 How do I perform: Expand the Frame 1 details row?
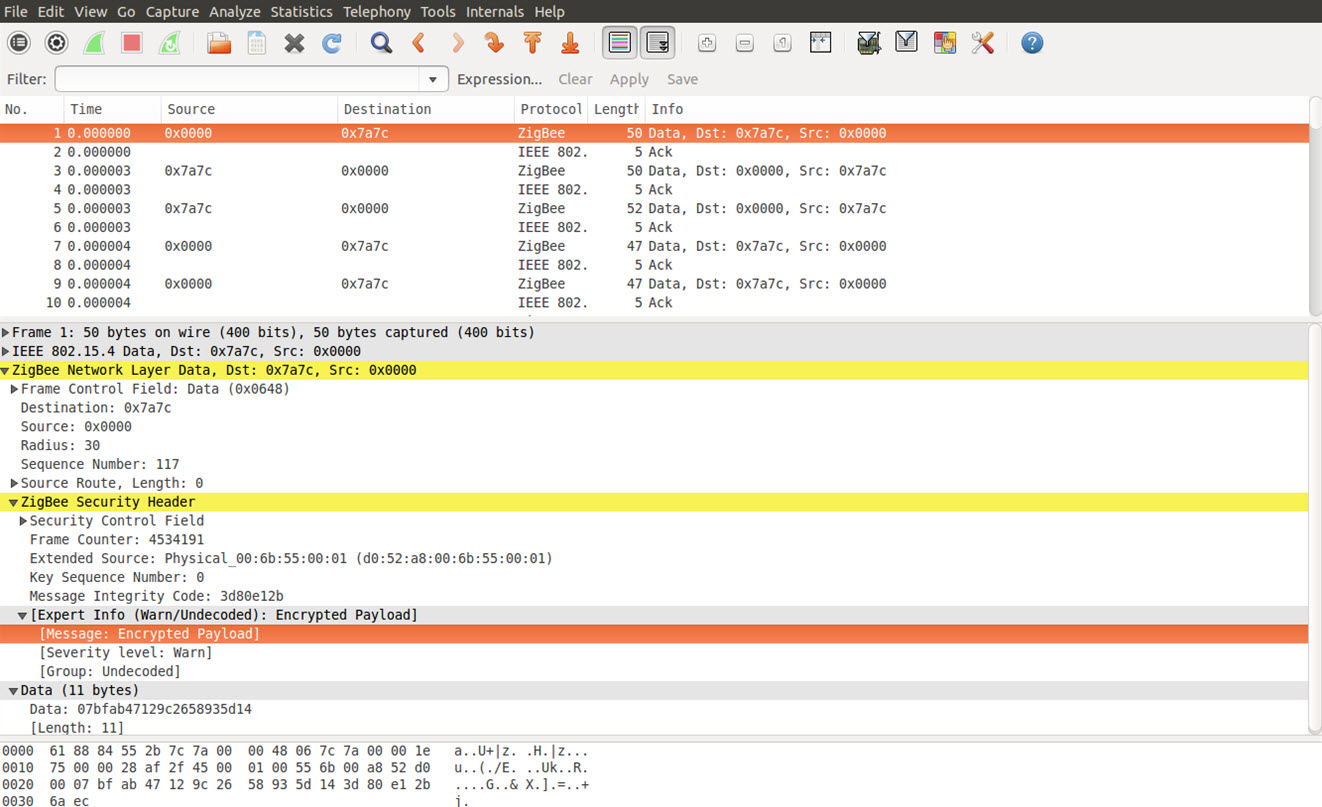(6, 332)
